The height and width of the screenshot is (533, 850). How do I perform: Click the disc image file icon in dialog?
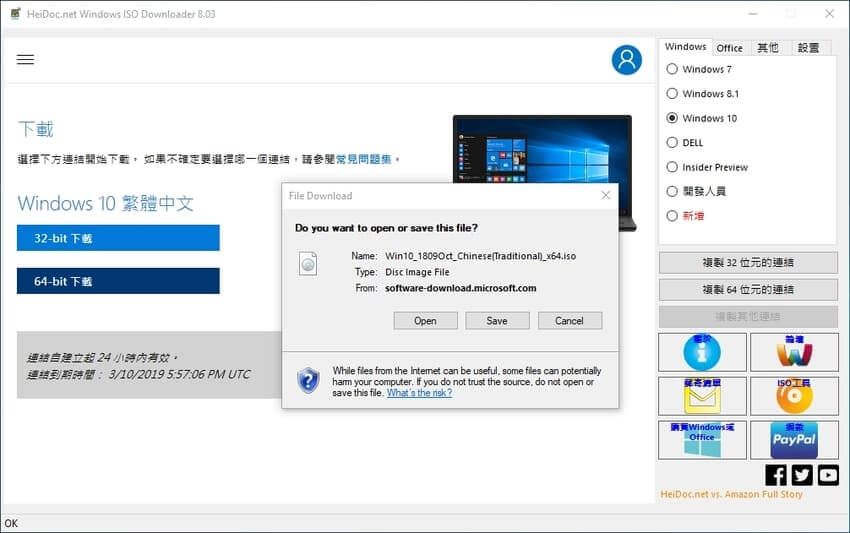[308, 264]
